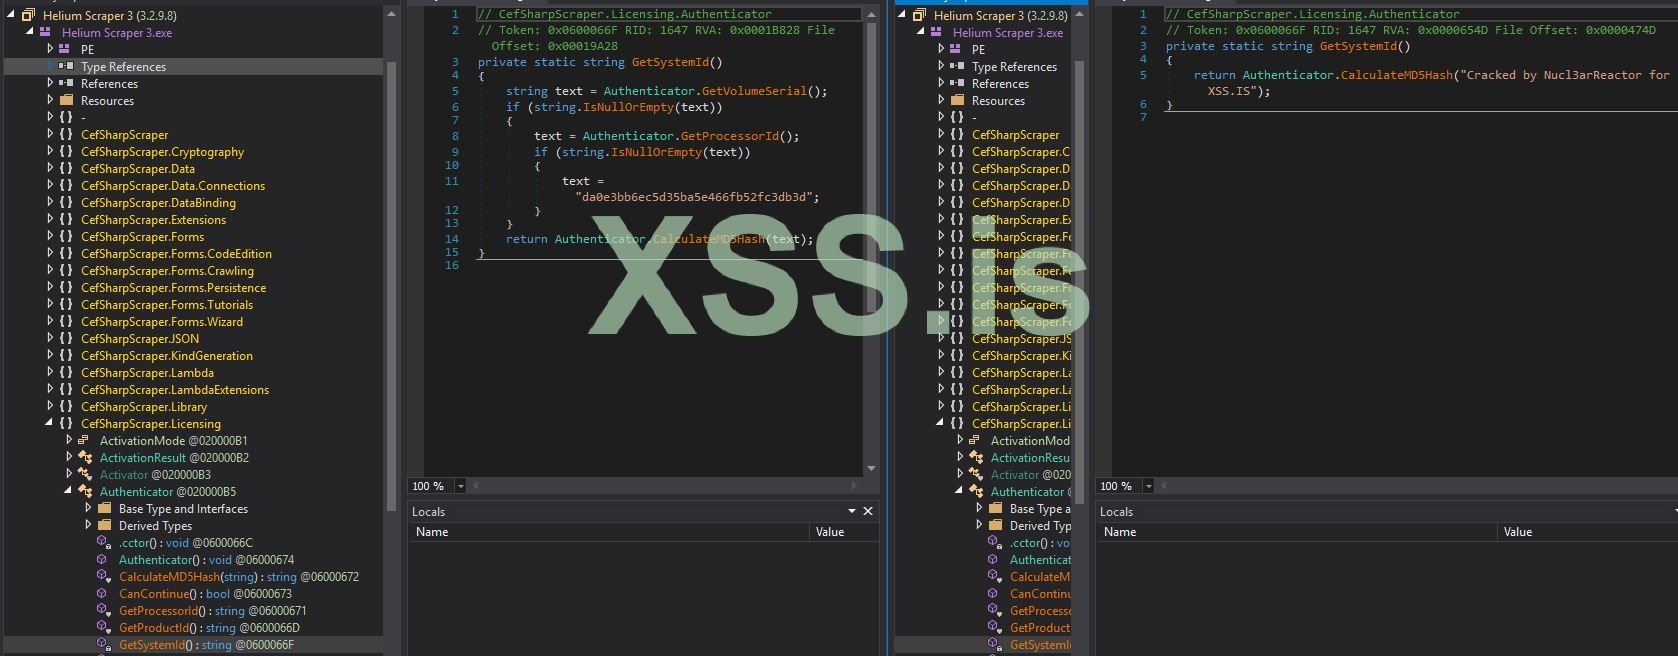
Task: Click the assembly icon of Helium Scraper 3 in right window tree
Action: 919,15
